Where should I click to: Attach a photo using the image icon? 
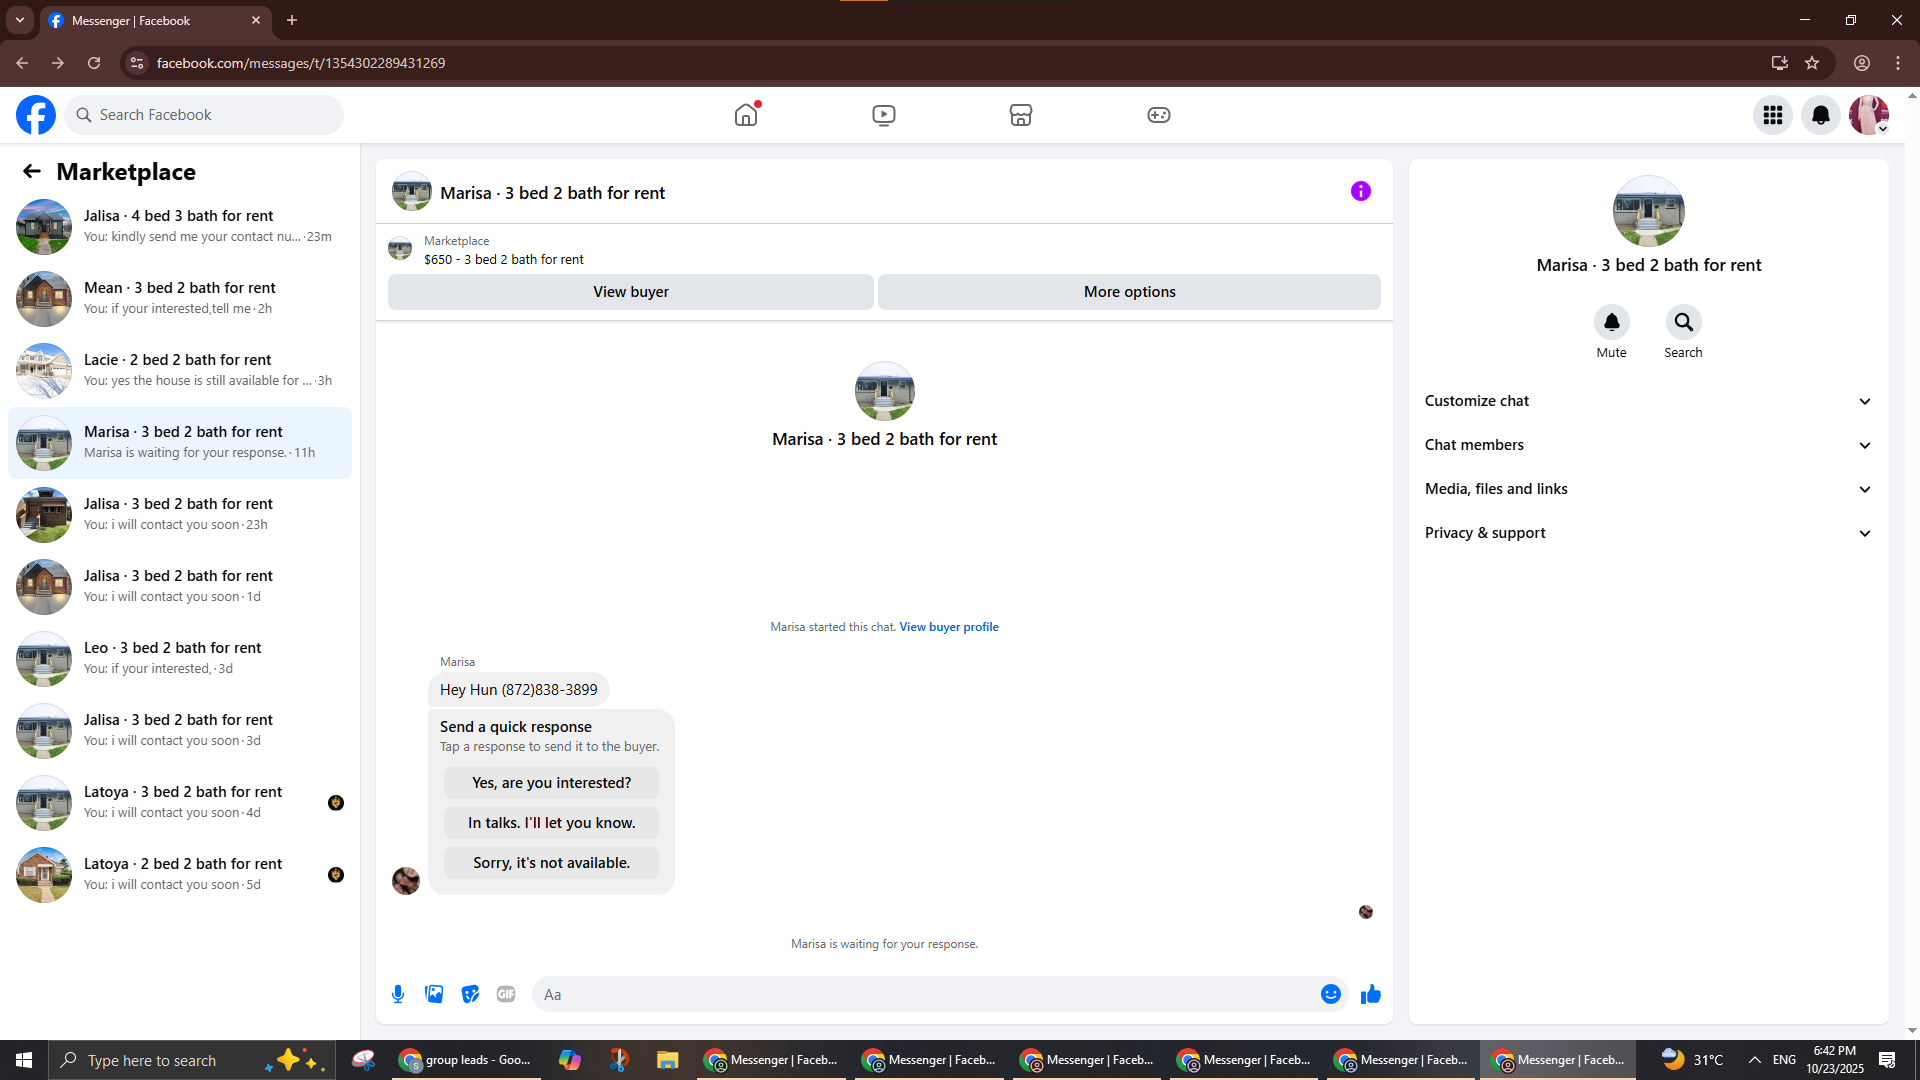click(434, 994)
